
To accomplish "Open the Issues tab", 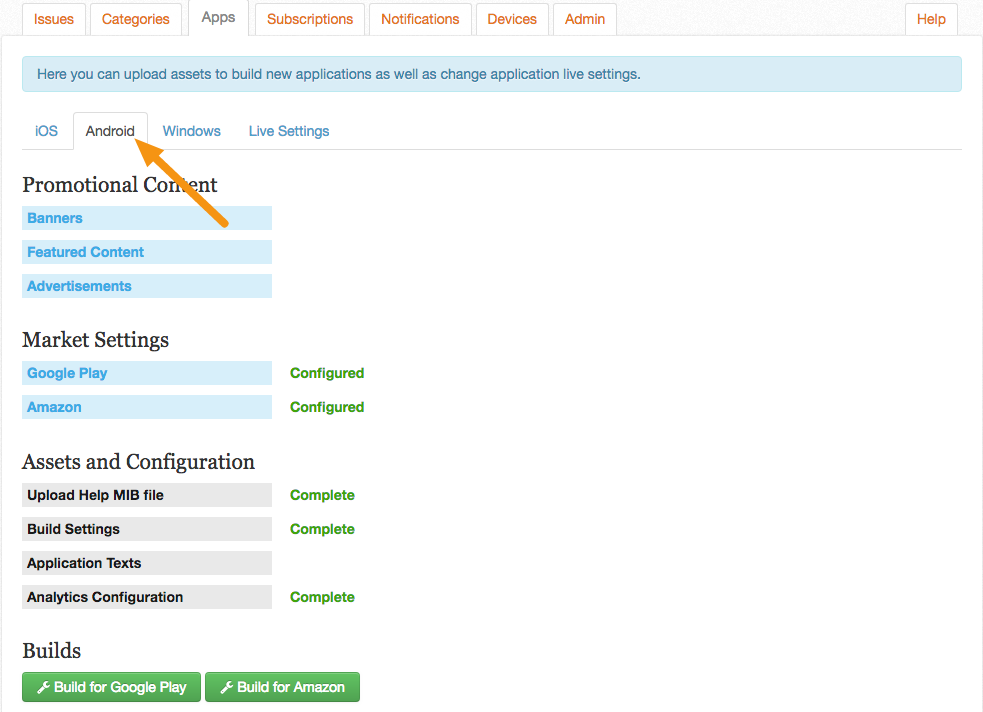I will click(54, 19).
